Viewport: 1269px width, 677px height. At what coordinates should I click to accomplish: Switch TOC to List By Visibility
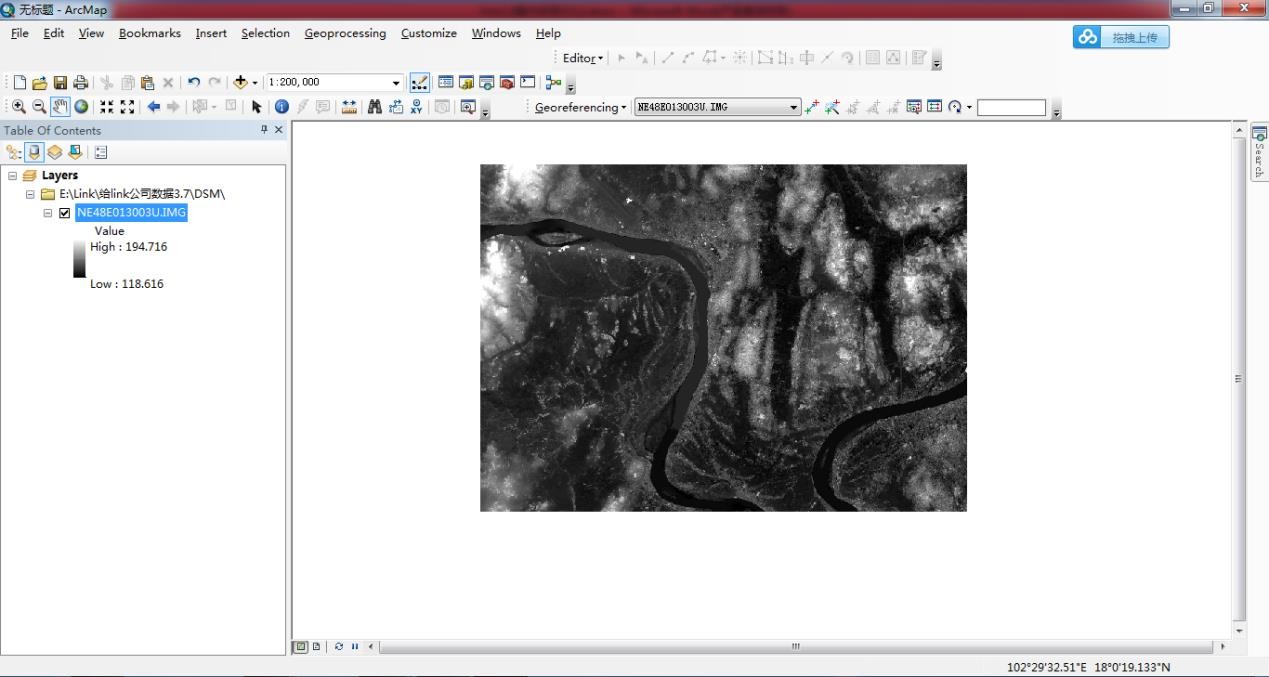coord(55,152)
